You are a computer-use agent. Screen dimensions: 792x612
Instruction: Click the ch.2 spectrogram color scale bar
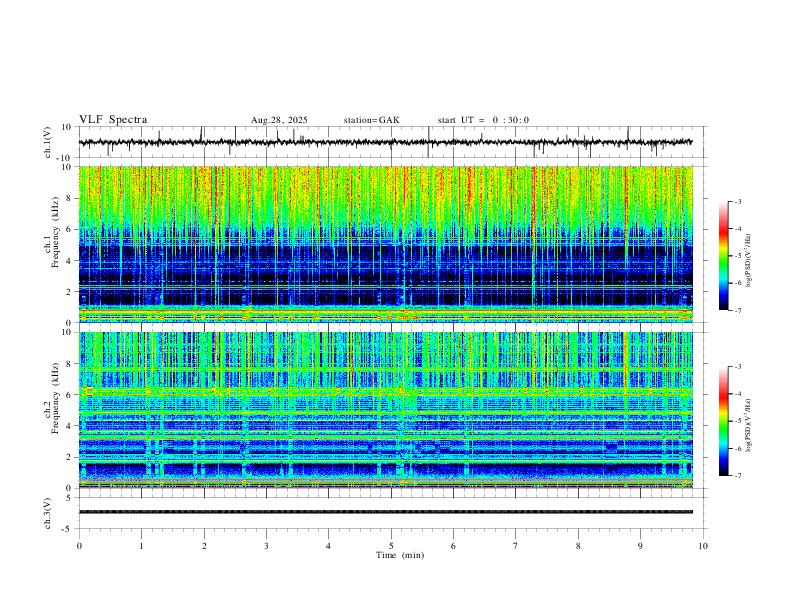pyautogui.click(x=723, y=421)
